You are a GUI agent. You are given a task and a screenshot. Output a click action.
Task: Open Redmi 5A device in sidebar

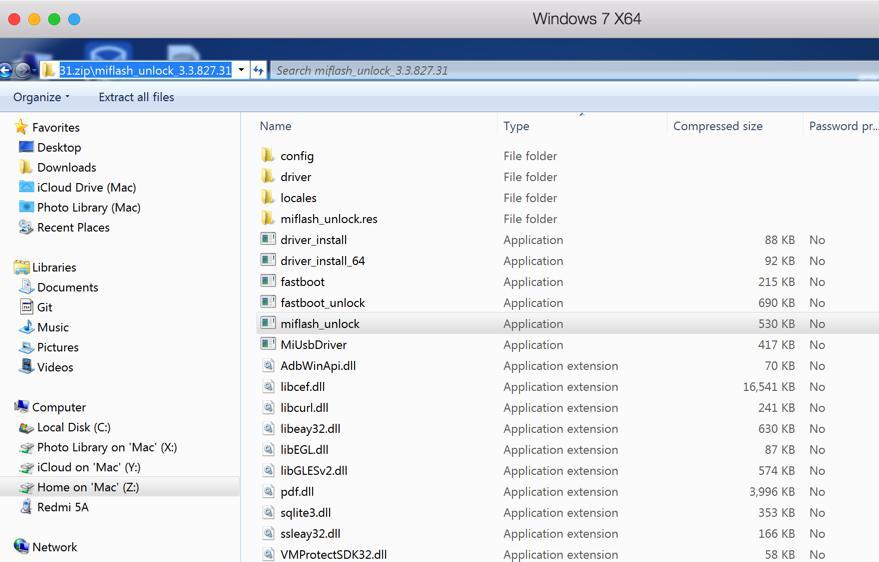tap(62, 507)
